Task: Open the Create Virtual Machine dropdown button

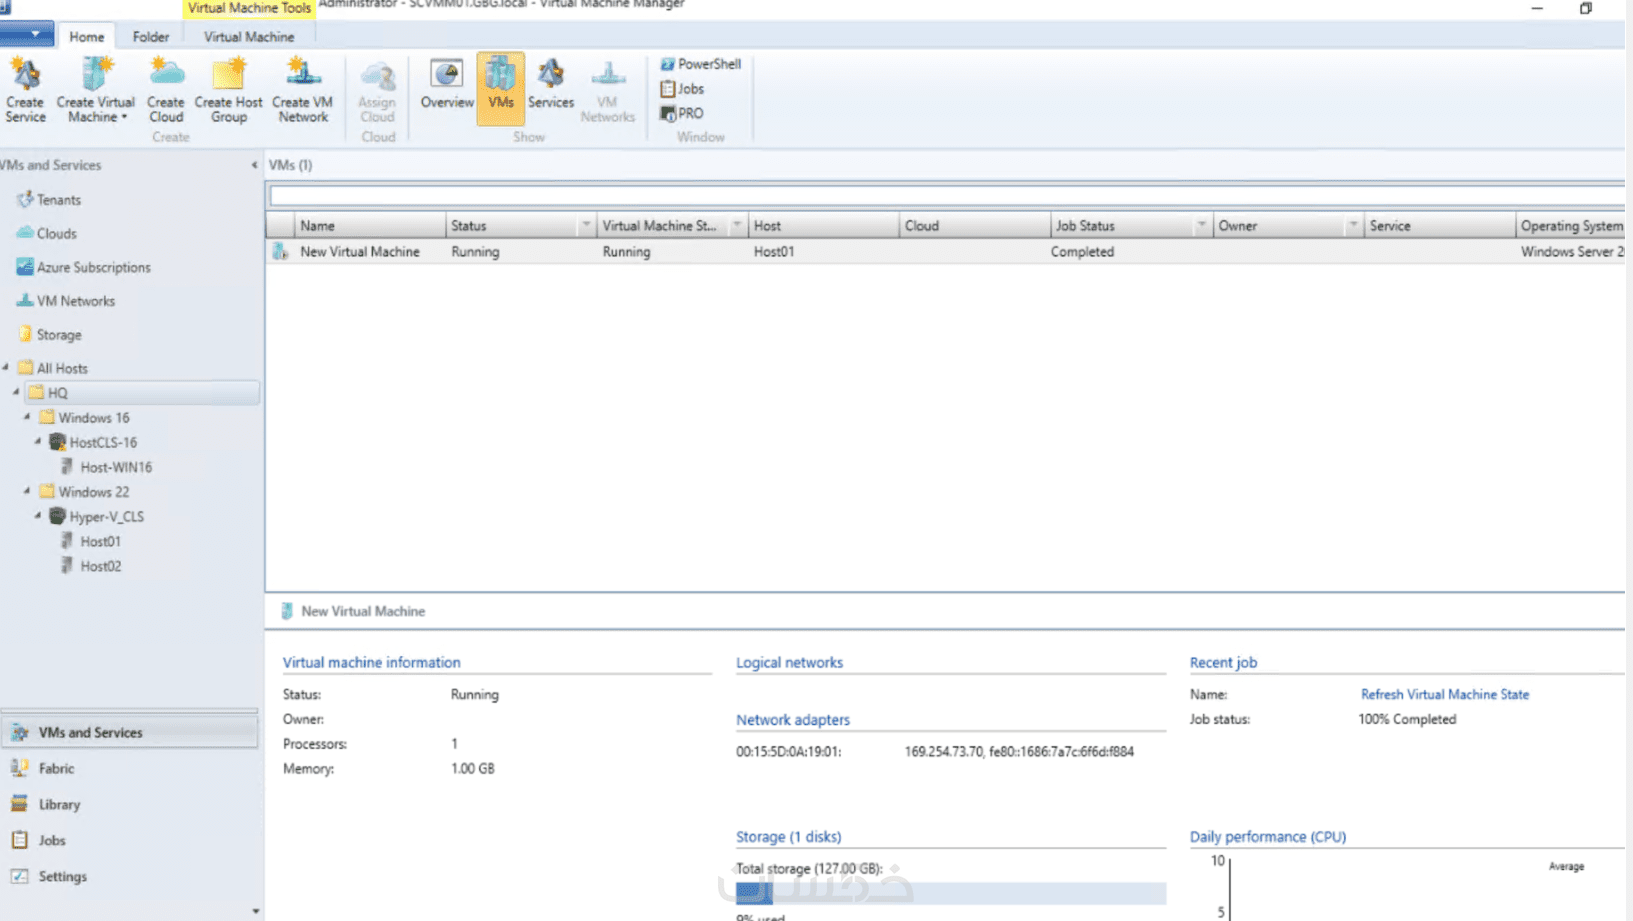Action: (x=96, y=90)
